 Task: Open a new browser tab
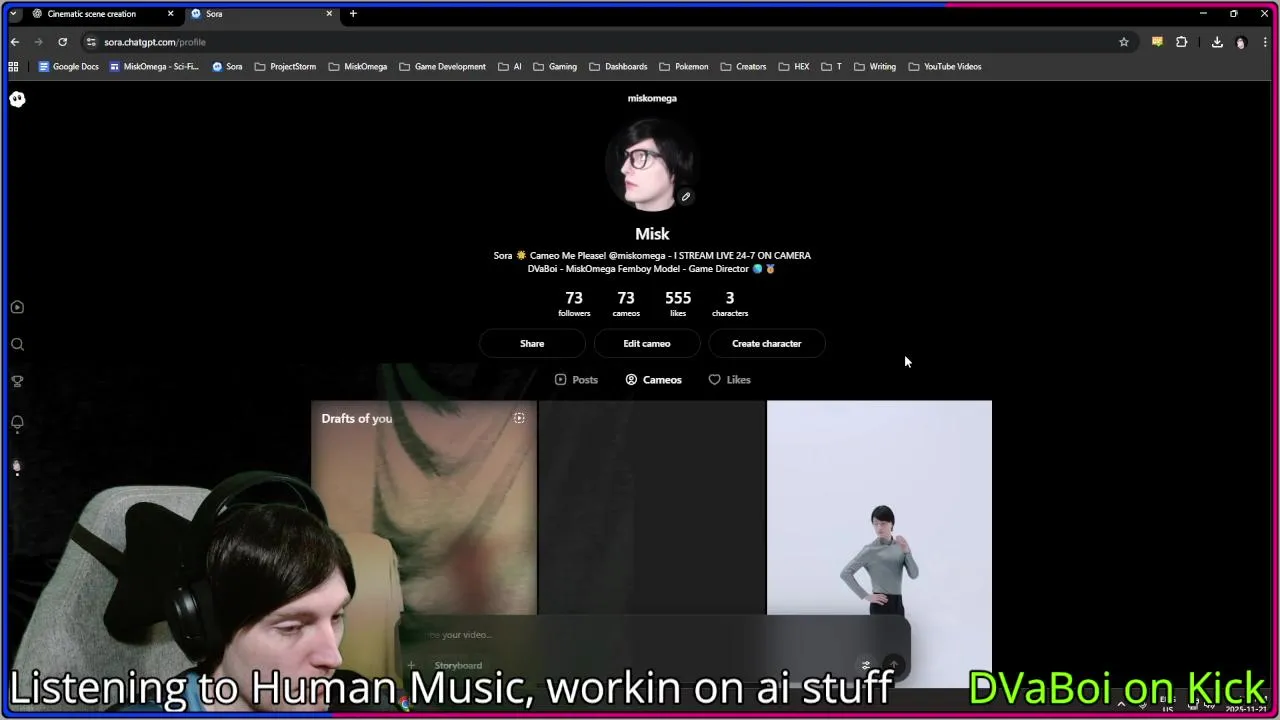coord(353,14)
